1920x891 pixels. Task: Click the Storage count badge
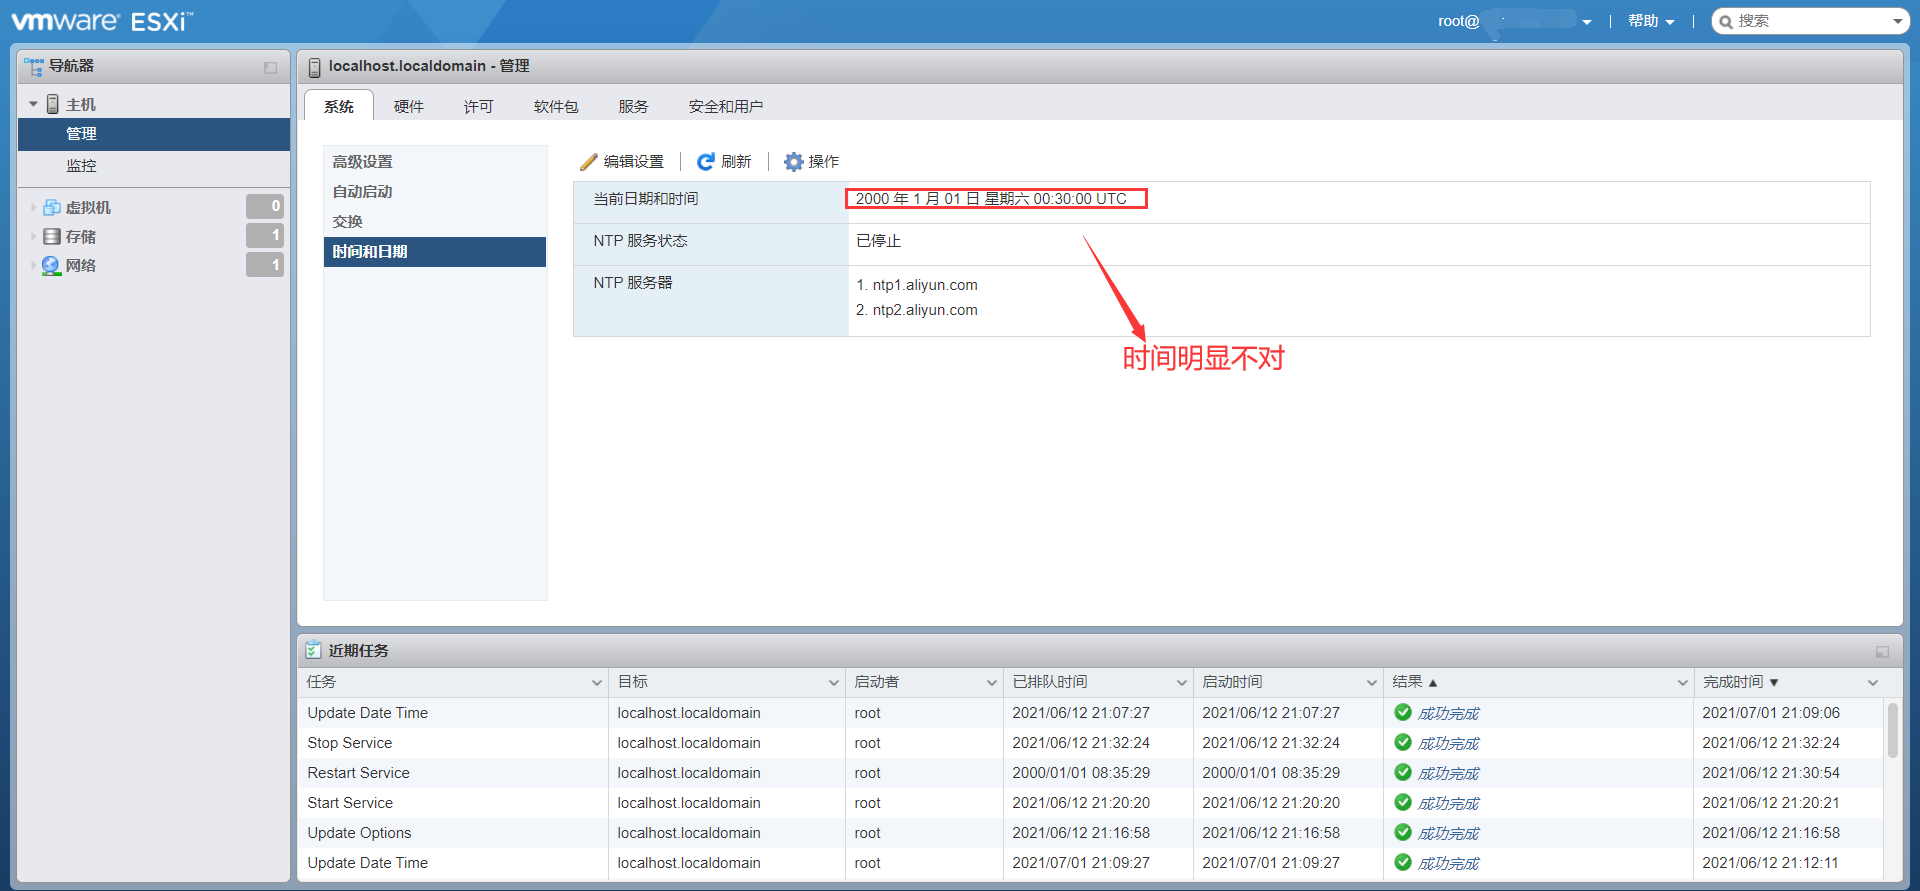pyautogui.click(x=265, y=235)
